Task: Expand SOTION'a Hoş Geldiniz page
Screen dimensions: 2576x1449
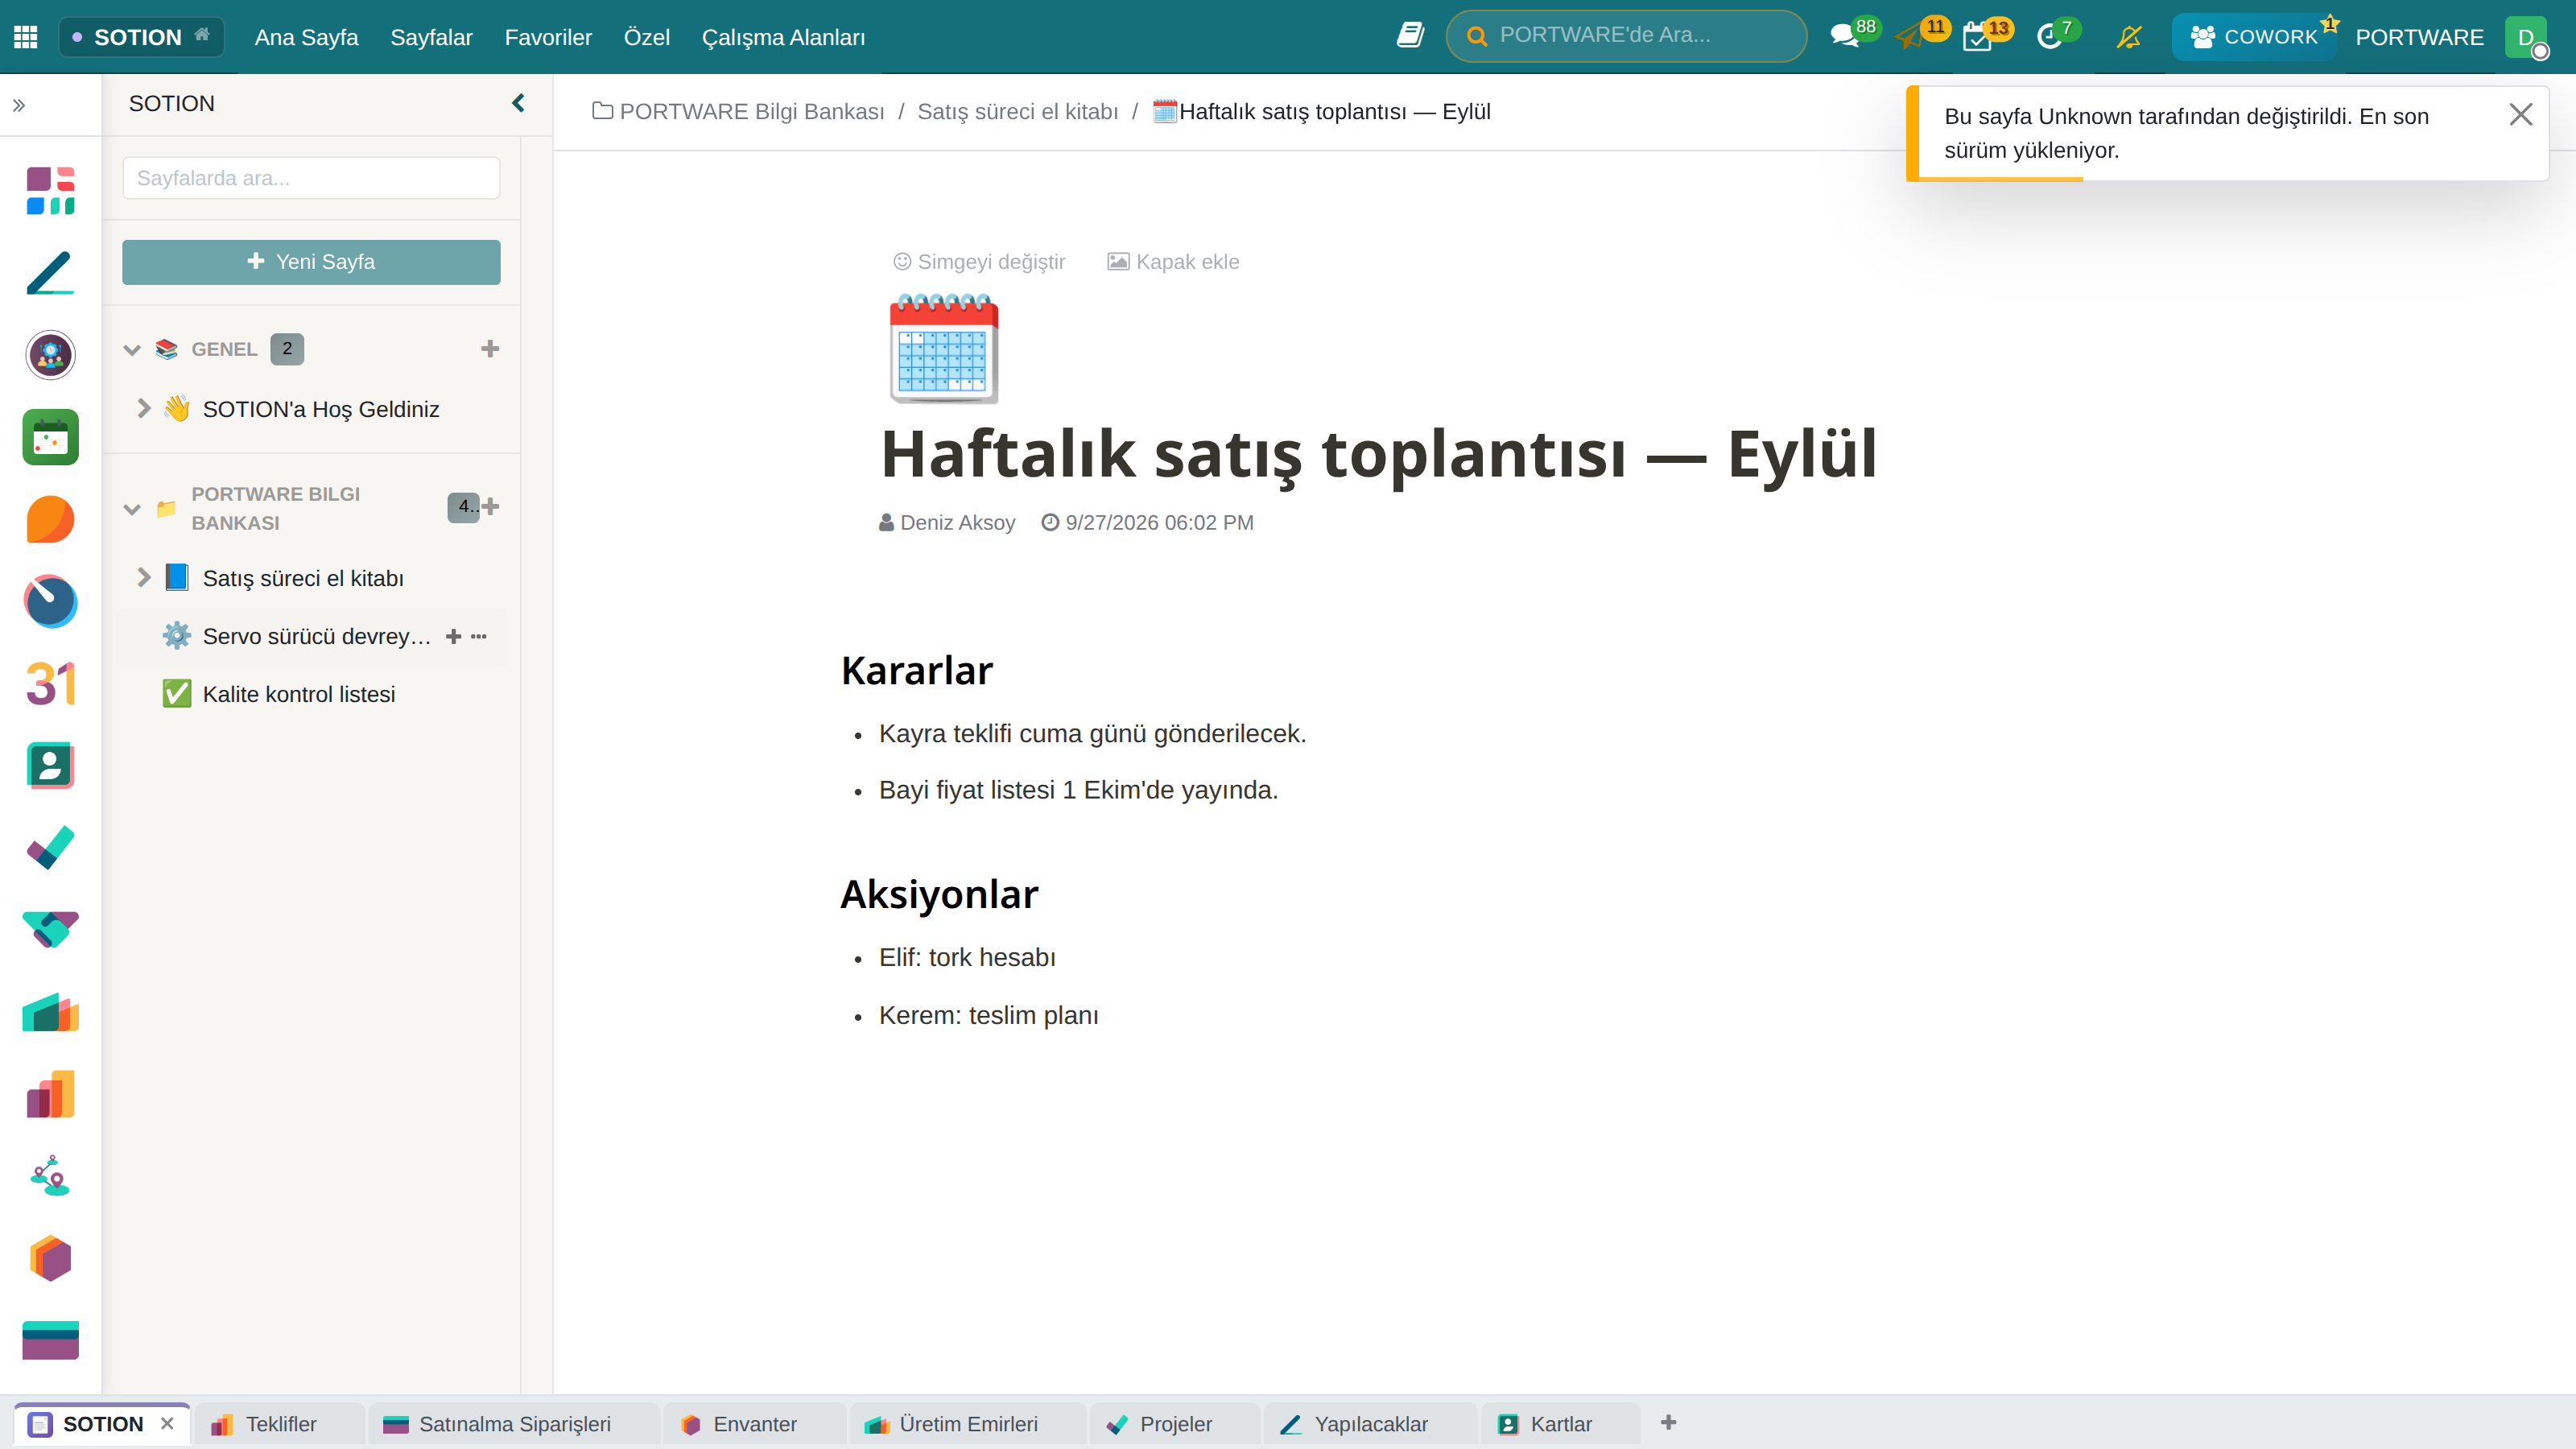Action: click(144, 408)
